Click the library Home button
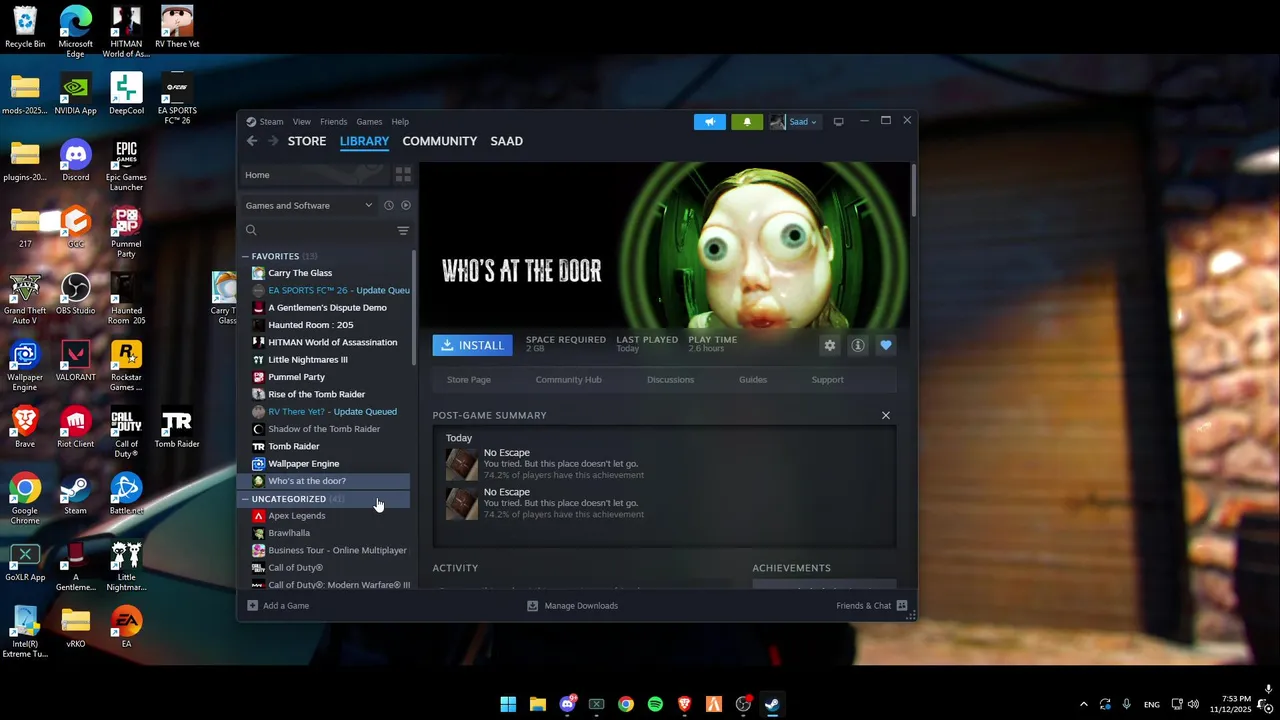 pos(314,175)
